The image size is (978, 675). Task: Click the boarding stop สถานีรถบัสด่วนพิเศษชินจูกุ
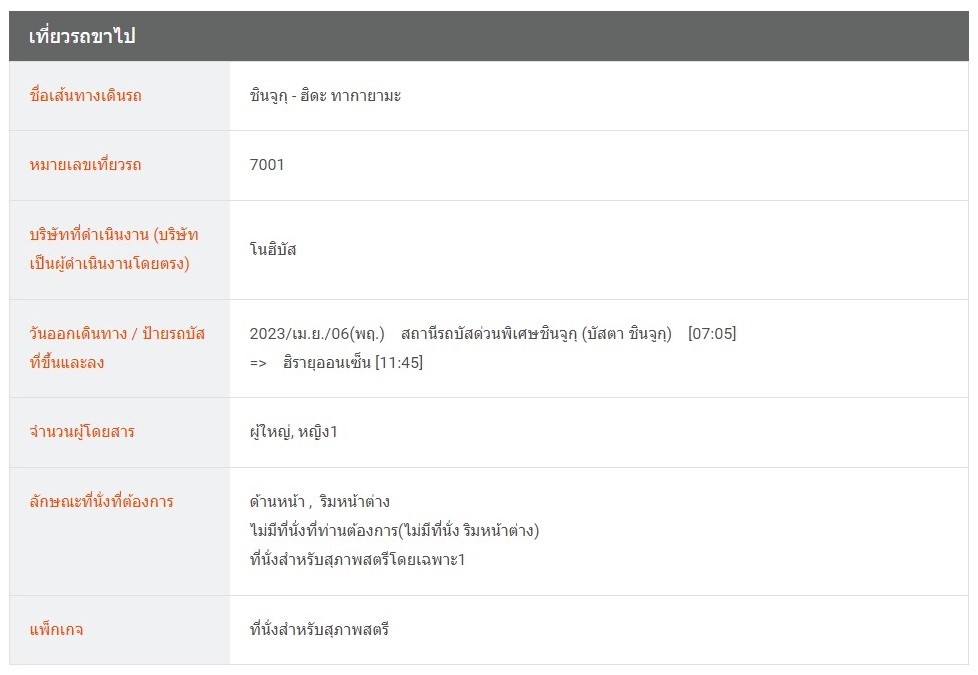pos(536,333)
